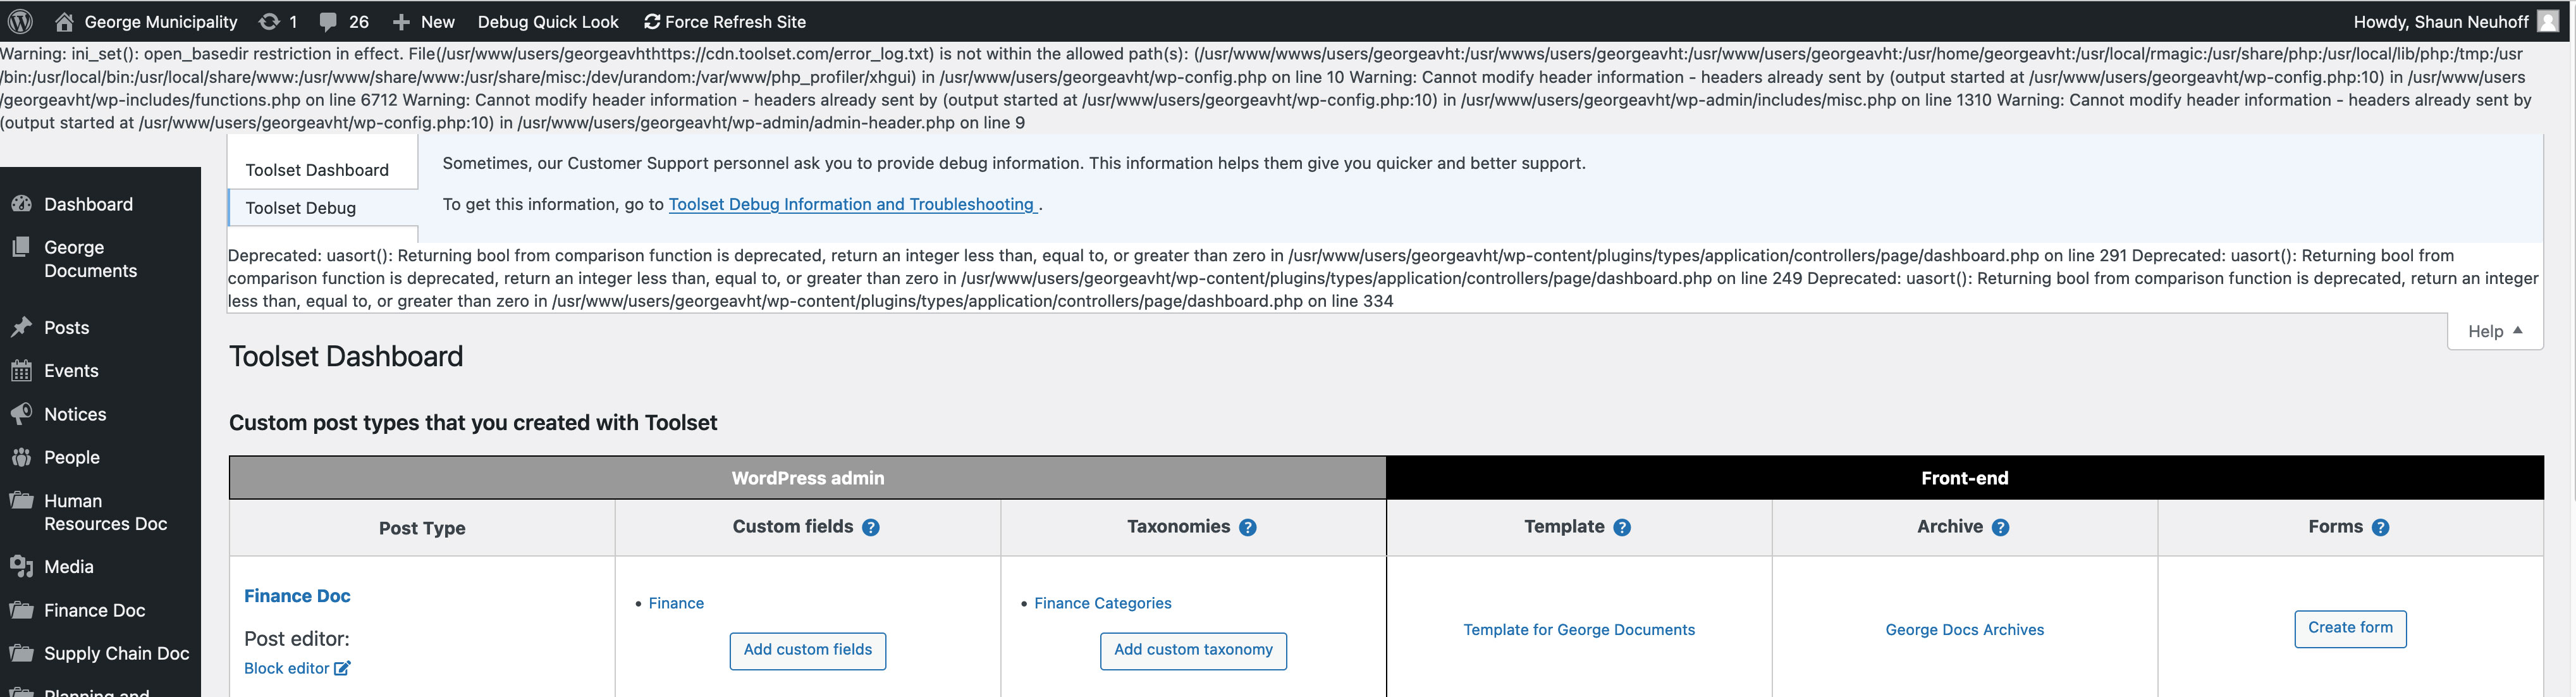Click the Template help question icon
Screen dimensions: 2576x697
[1622, 527]
